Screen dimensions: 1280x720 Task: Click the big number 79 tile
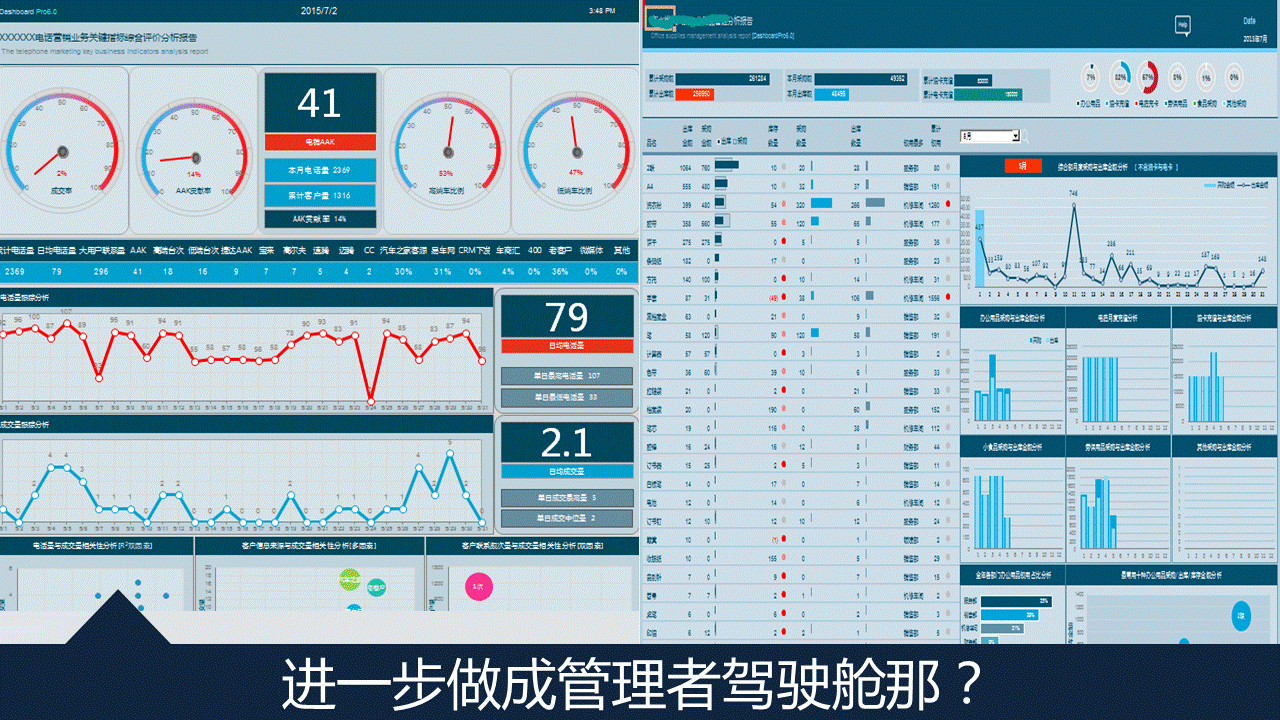click(567, 317)
